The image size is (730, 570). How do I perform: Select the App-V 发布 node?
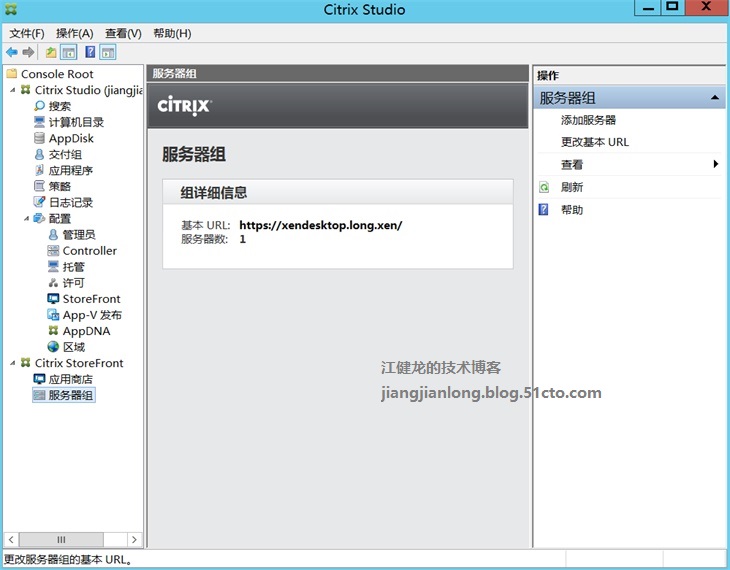tap(85, 315)
